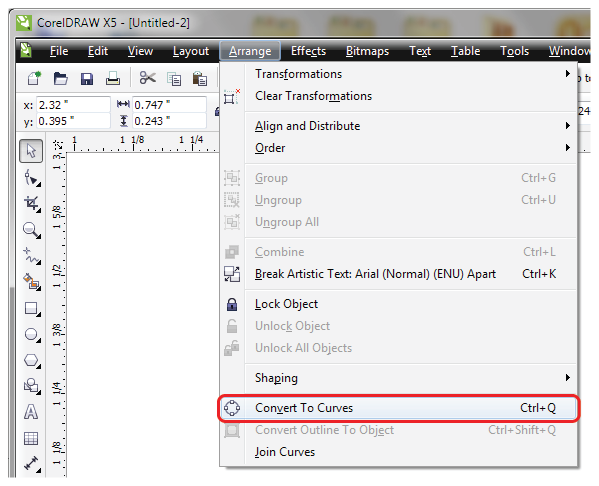The width and height of the screenshot is (599, 486).
Task: Open the Edit menu
Action: click(x=98, y=51)
